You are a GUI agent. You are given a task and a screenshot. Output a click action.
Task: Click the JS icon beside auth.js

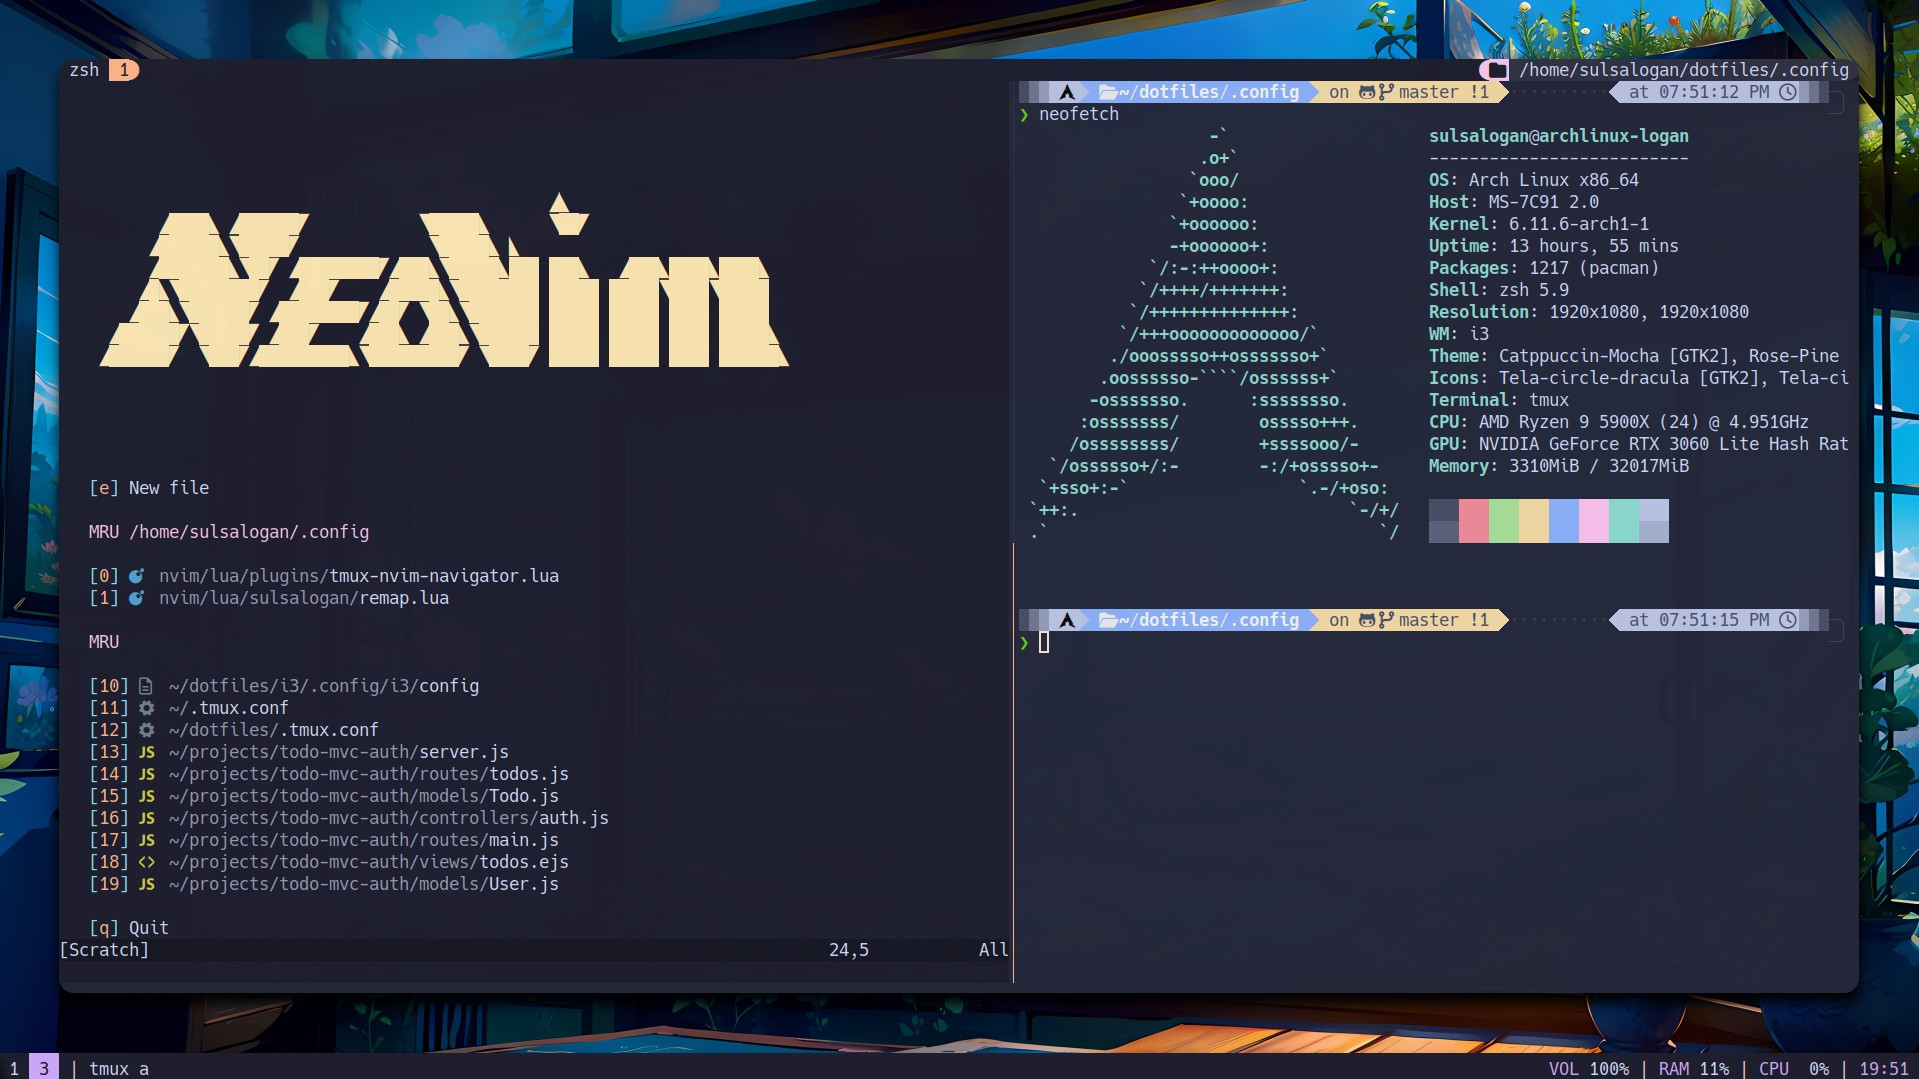tap(147, 818)
